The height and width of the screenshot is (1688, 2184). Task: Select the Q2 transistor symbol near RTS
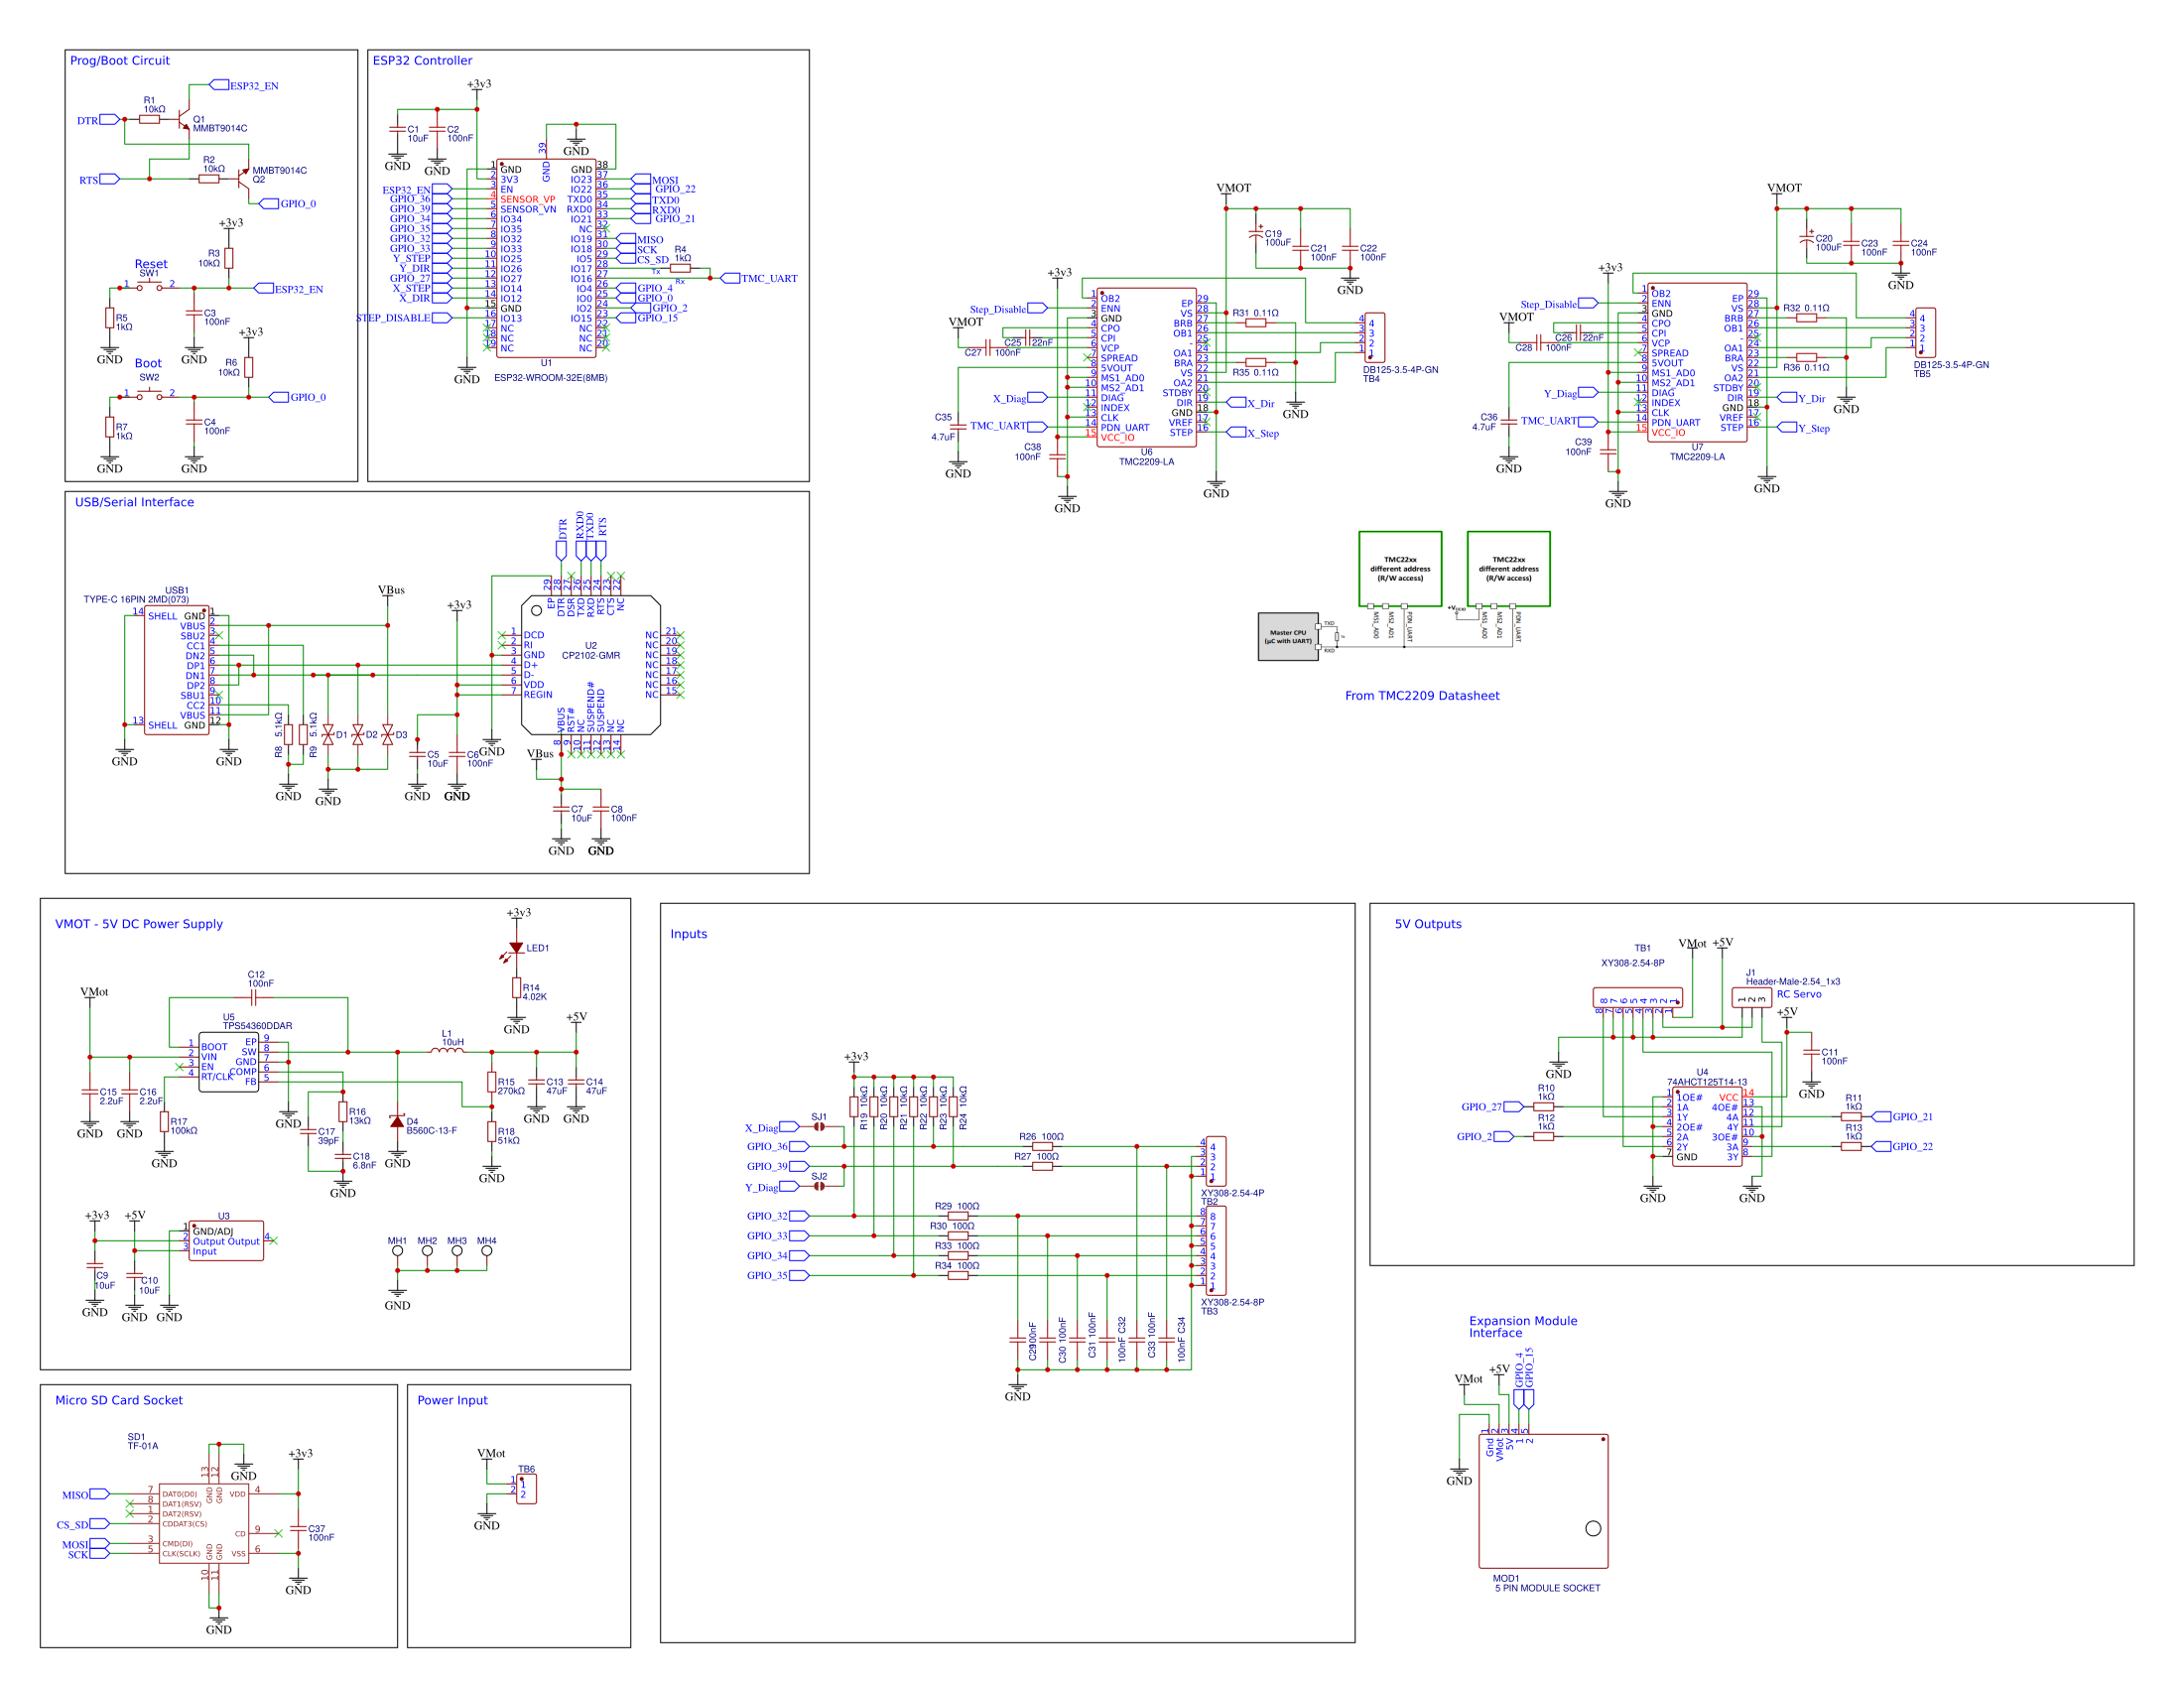pyautogui.click(x=243, y=178)
